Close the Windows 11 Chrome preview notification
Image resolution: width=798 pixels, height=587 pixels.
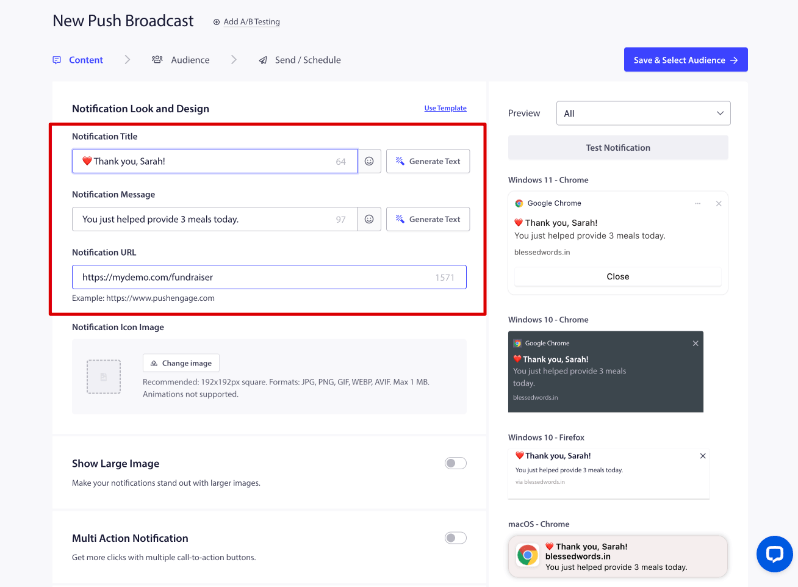[x=719, y=204]
